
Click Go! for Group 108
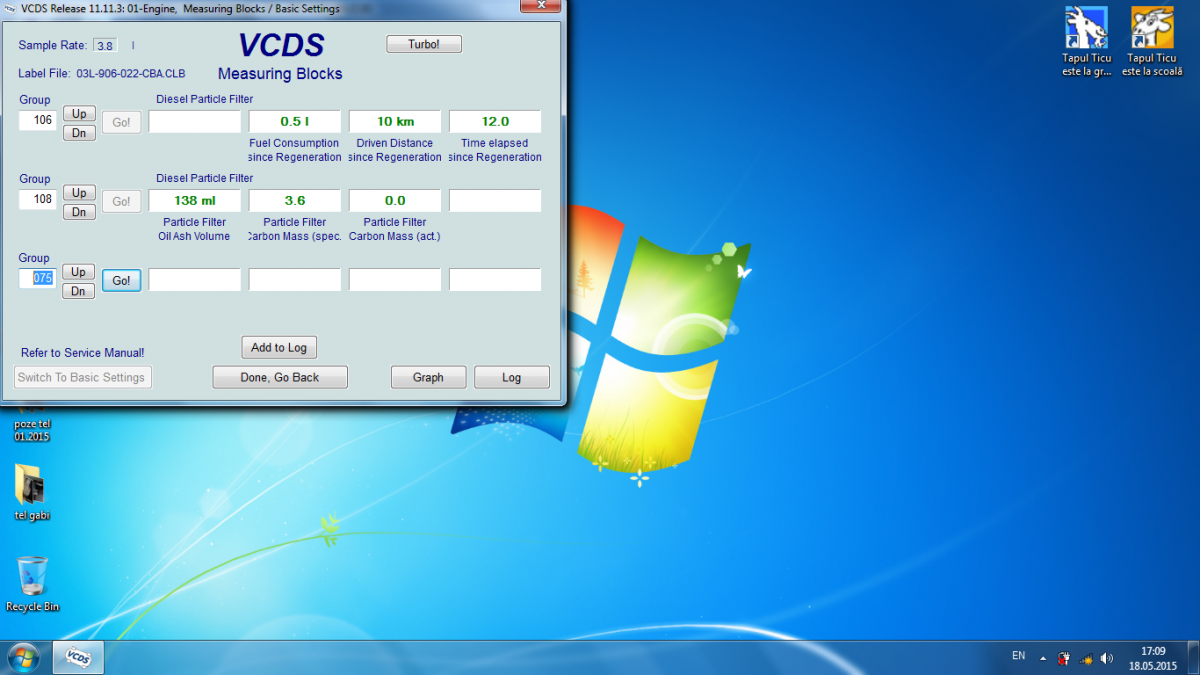coord(121,201)
